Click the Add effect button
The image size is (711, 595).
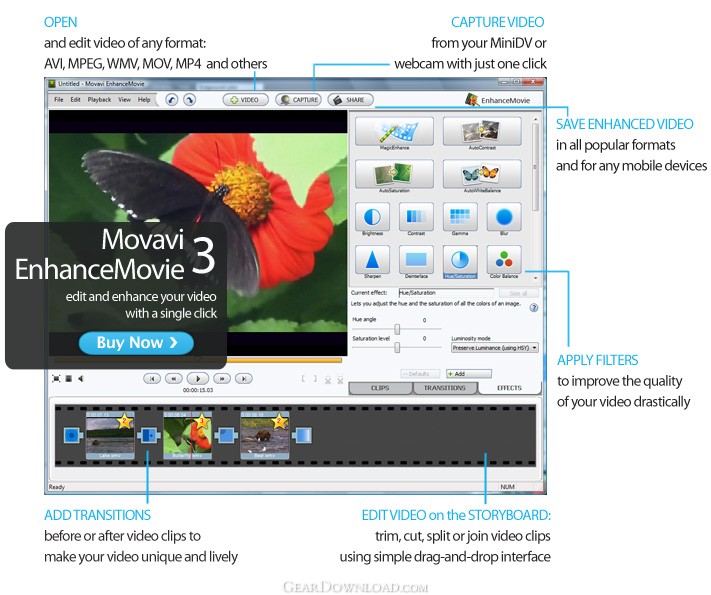pos(469,374)
